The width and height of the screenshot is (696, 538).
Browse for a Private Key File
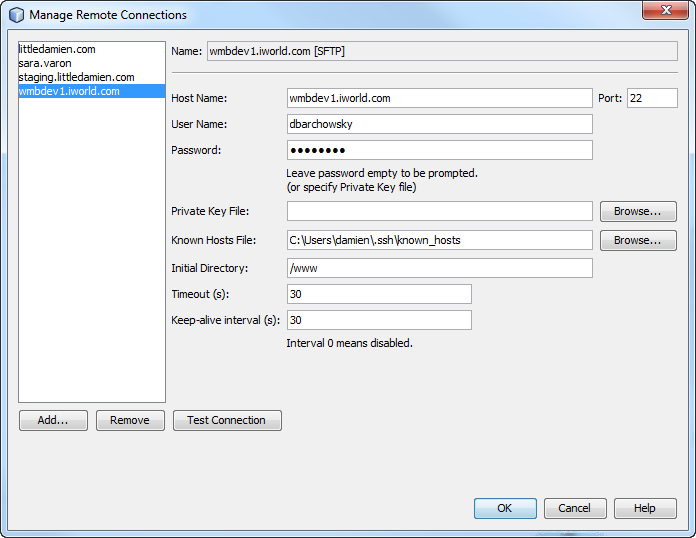(637, 211)
